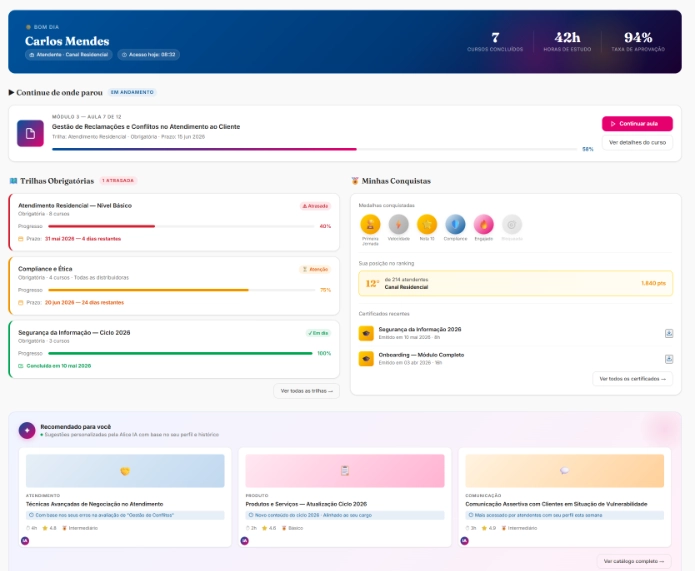Click the locked grey target medal
Image resolution: width=695 pixels, height=571 pixels.
tap(512, 224)
